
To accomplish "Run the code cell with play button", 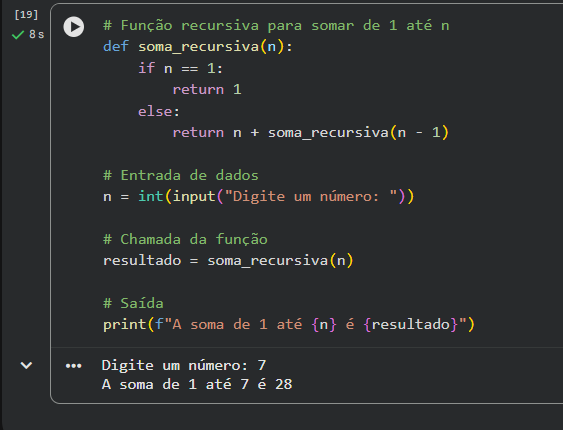I will [74, 27].
